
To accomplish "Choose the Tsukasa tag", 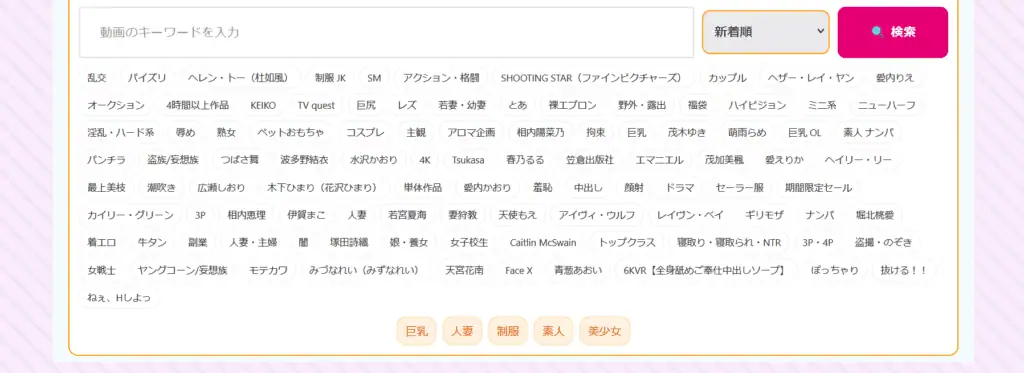I will pos(468,160).
